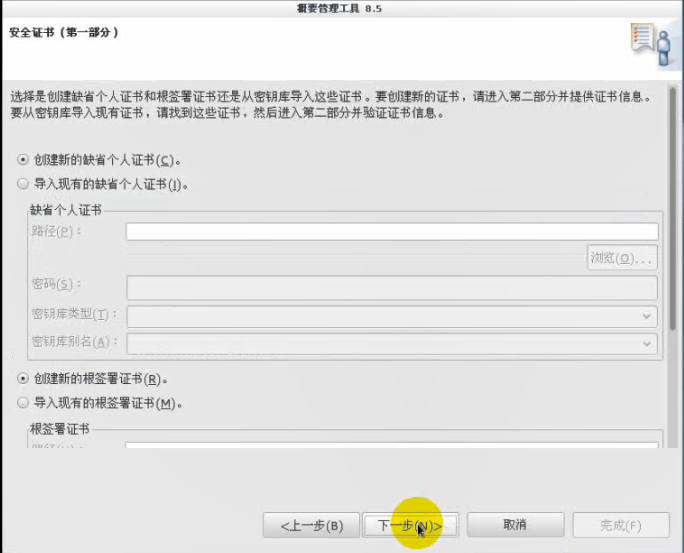The image size is (684, 553).
Task: Focus the 路径 field under 缺省个人证书
Action: click(x=391, y=232)
